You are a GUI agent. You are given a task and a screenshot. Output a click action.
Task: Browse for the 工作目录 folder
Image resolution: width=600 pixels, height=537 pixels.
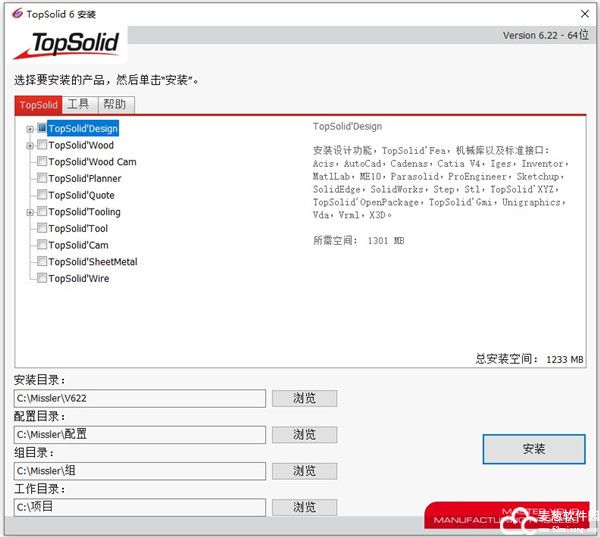click(x=304, y=507)
